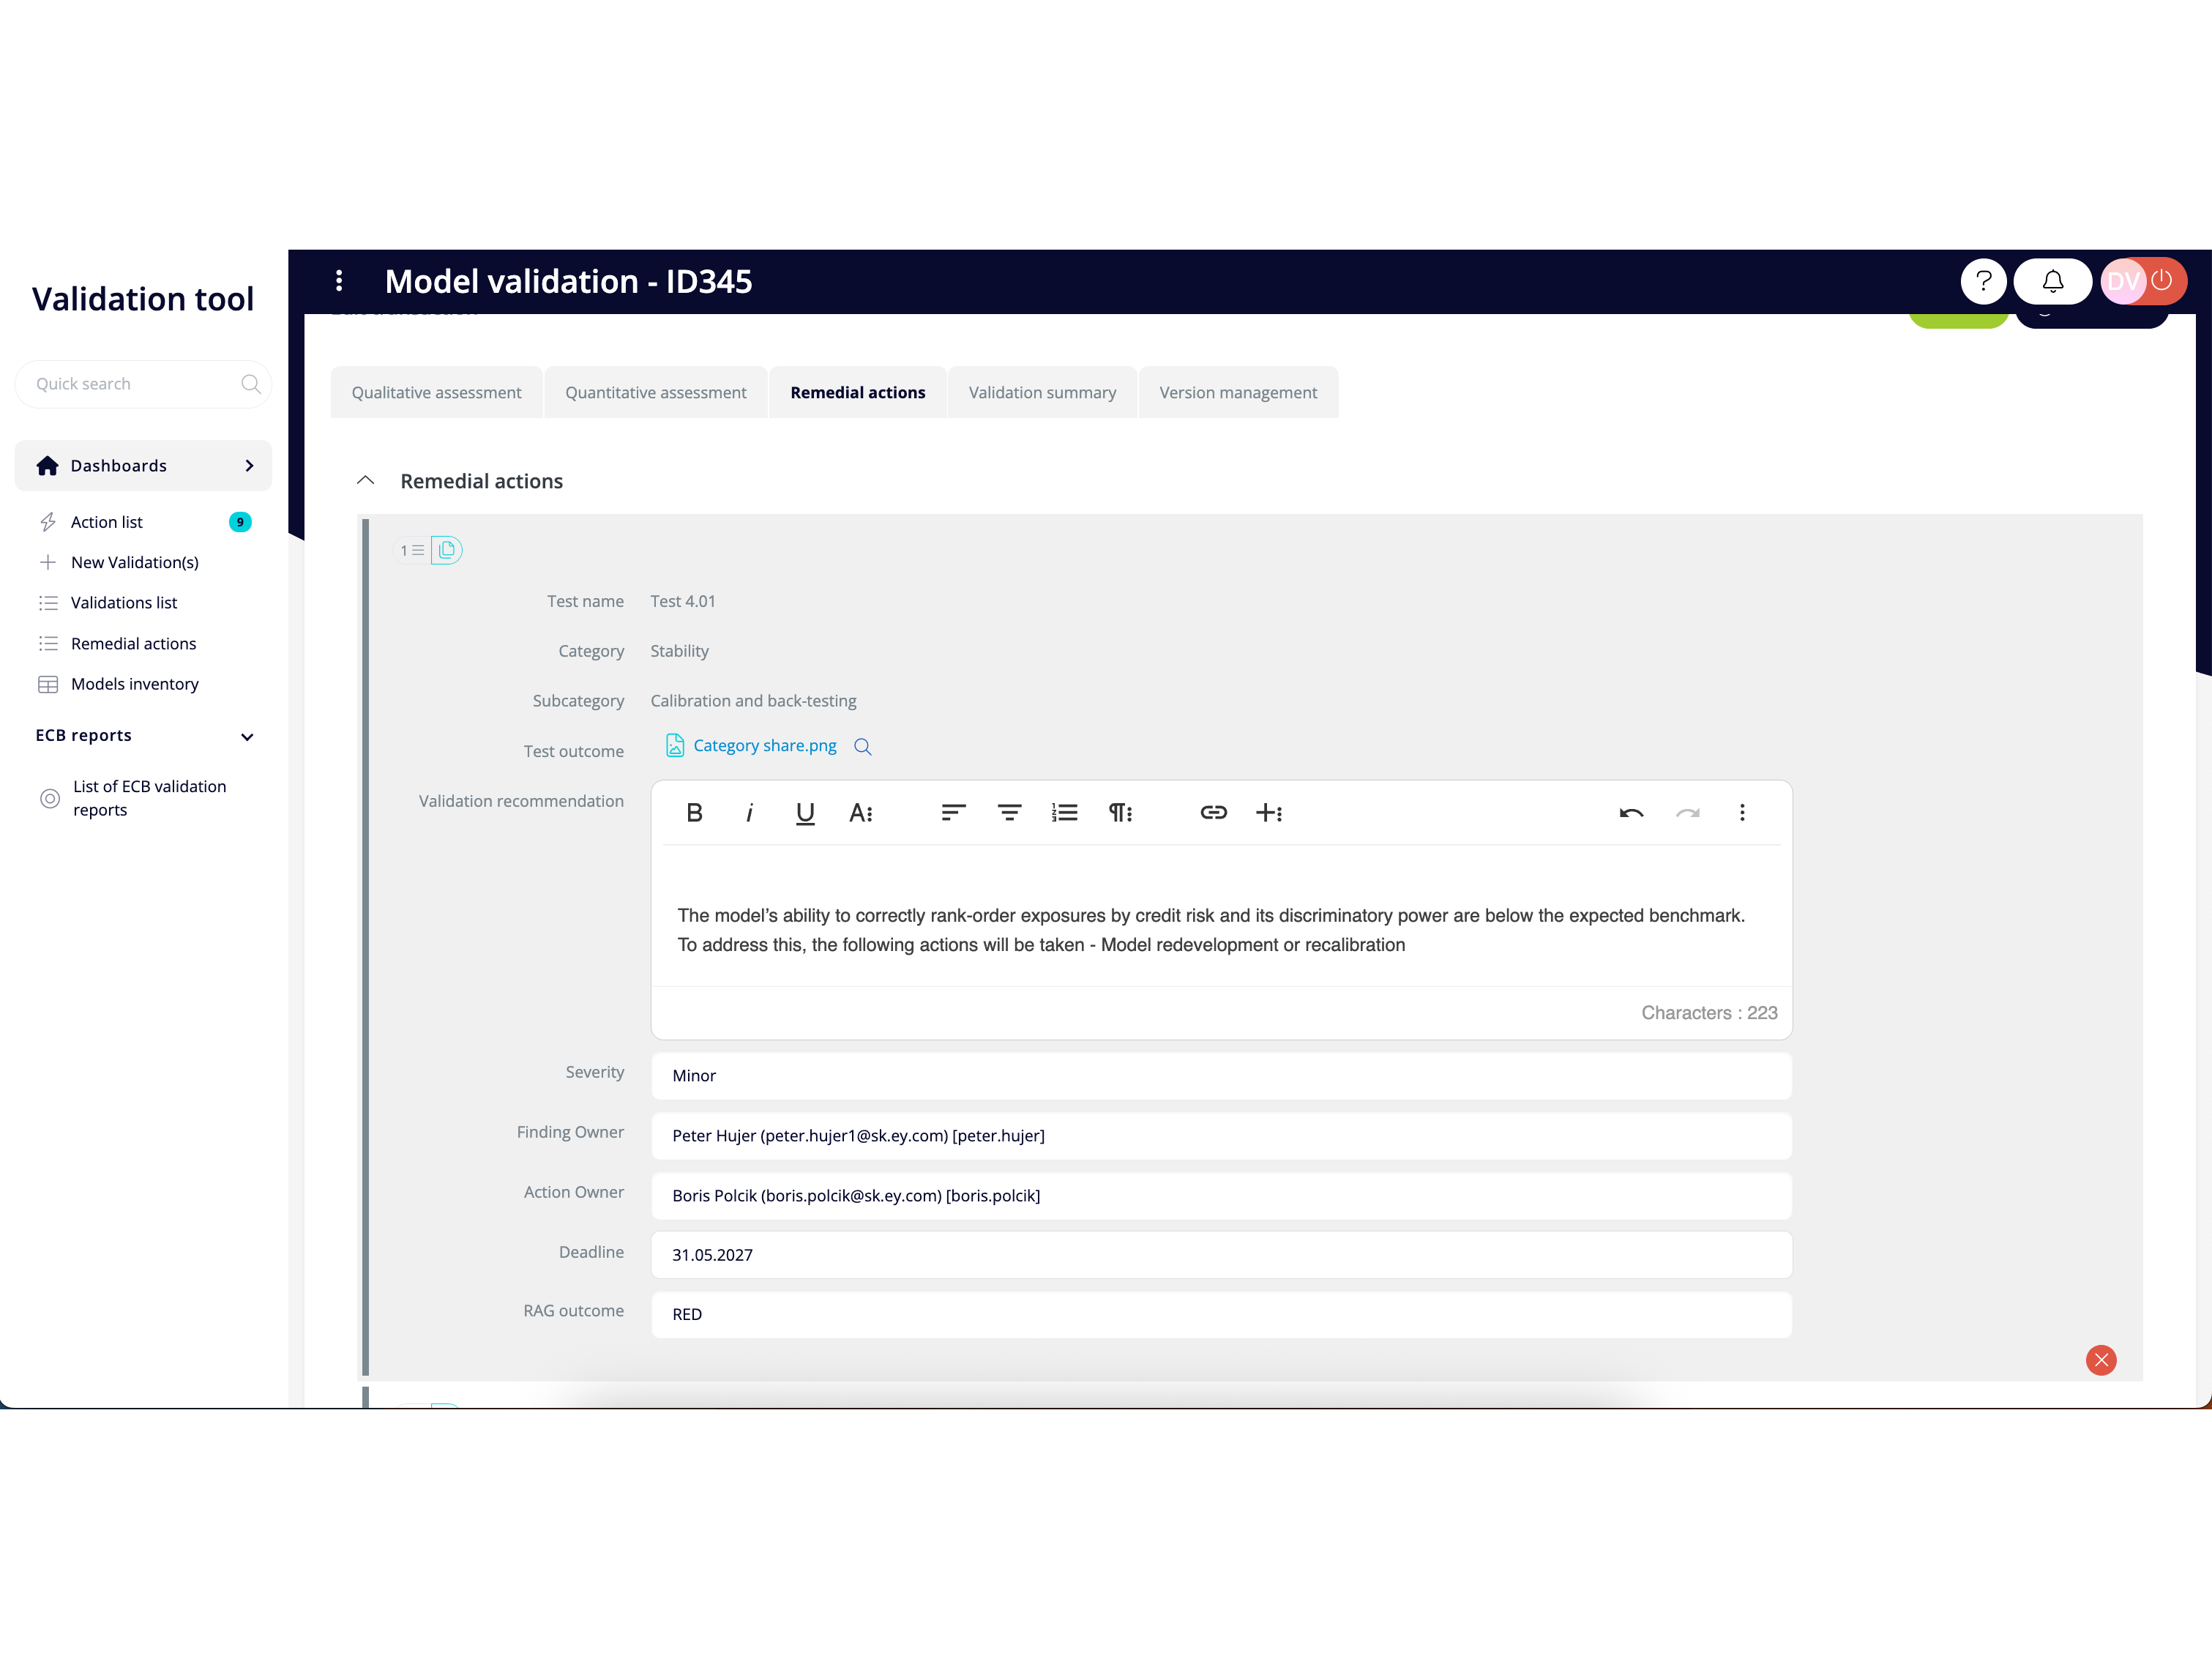Image resolution: width=2212 pixels, height=1659 pixels.
Task: Open the help question mark button
Action: [1983, 281]
